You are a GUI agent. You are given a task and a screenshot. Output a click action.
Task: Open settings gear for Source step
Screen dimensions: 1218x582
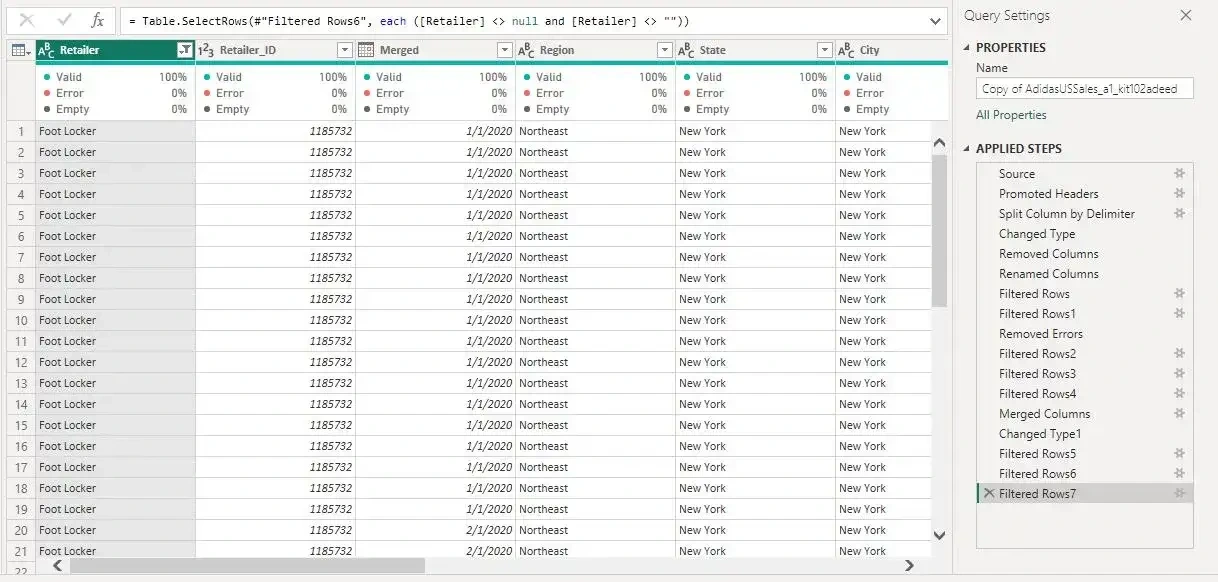[x=1179, y=173]
